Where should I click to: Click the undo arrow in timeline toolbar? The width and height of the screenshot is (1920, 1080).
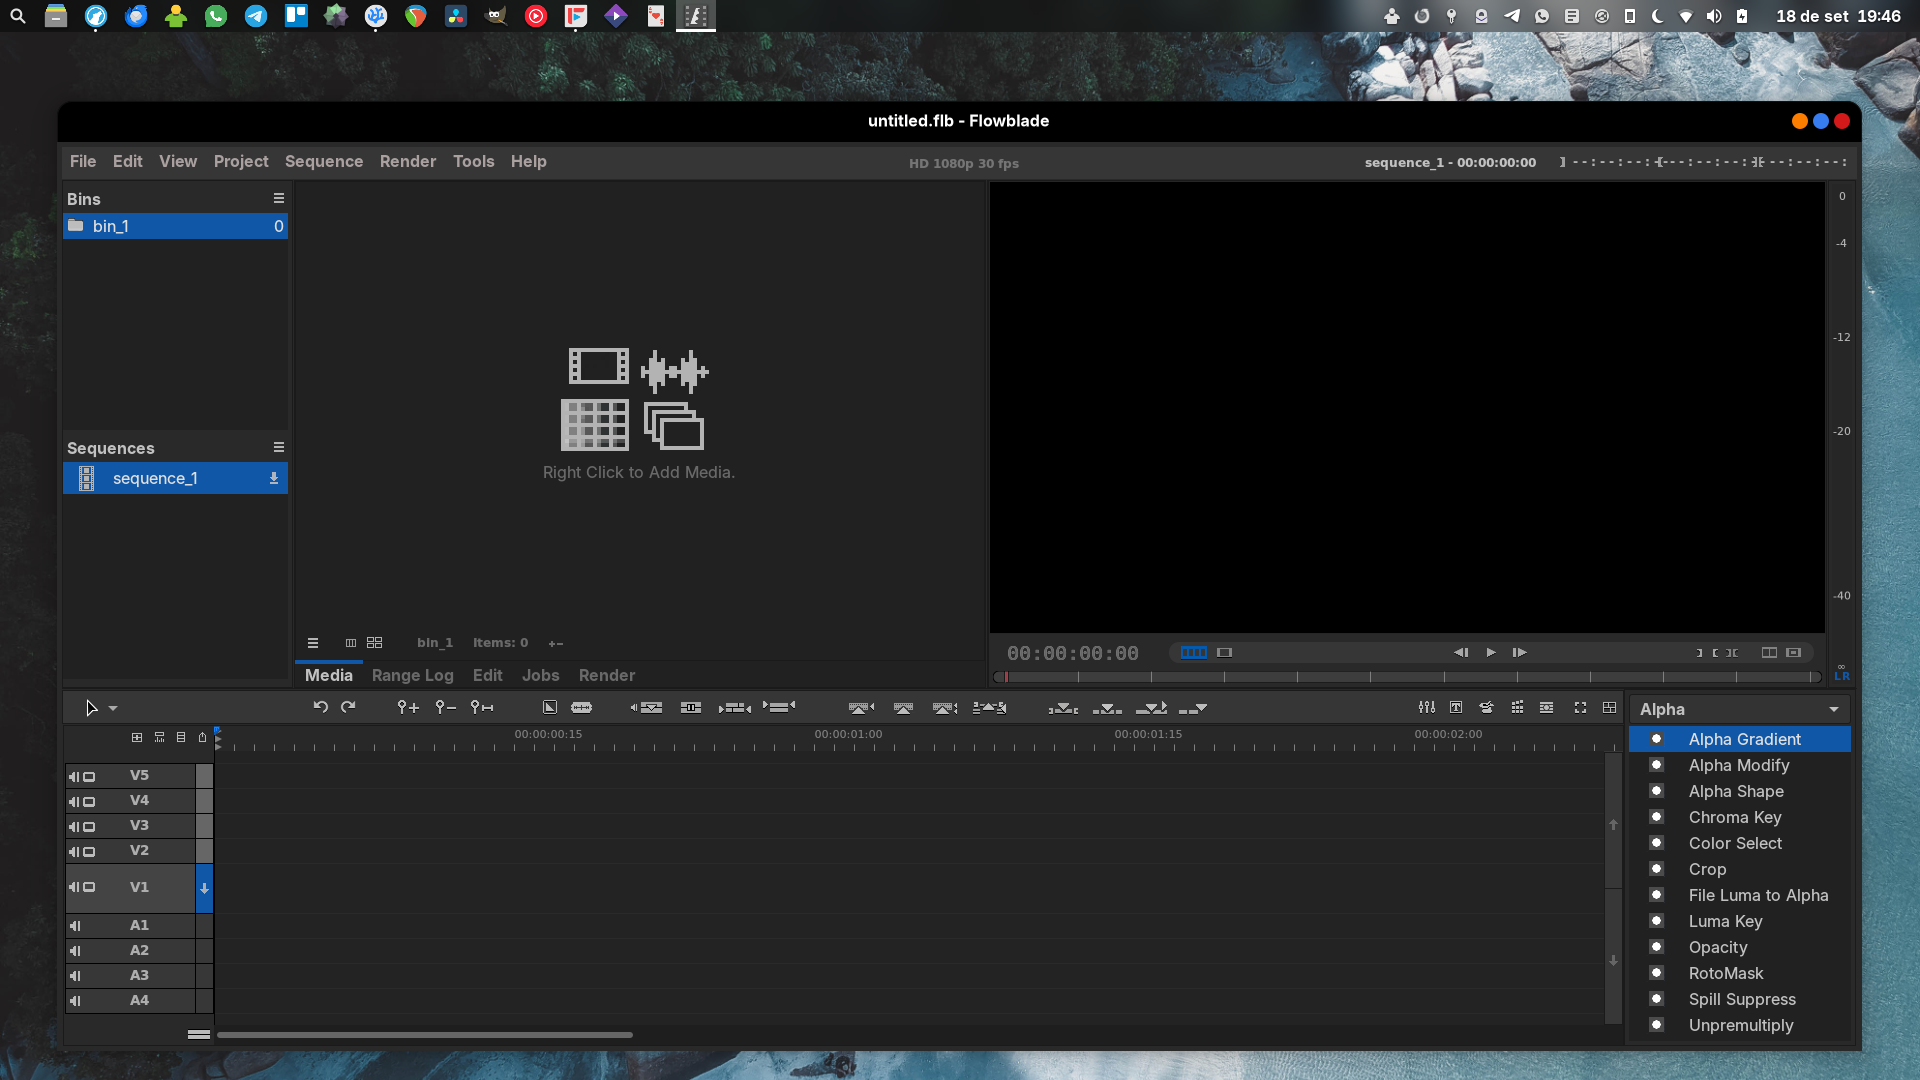click(320, 707)
